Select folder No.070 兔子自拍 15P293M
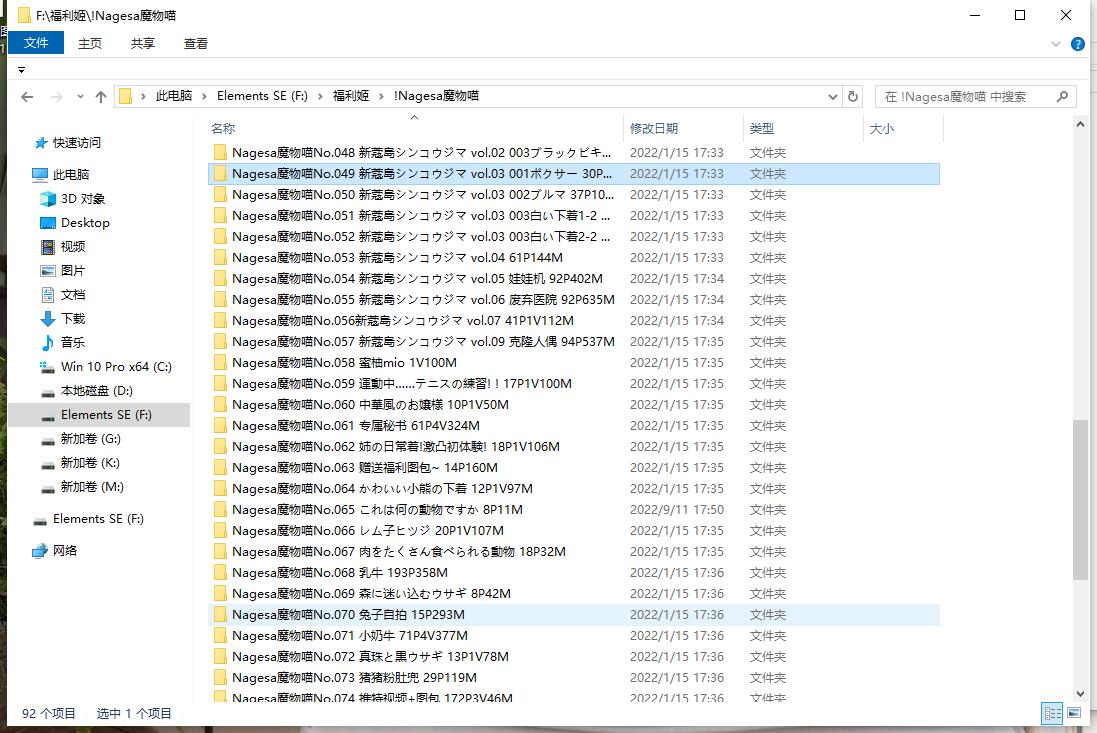 [x=574, y=614]
